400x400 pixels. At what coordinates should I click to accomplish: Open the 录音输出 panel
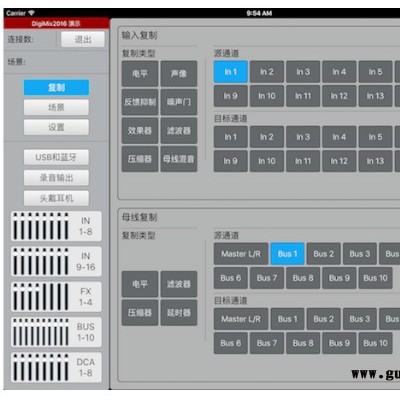(x=56, y=178)
